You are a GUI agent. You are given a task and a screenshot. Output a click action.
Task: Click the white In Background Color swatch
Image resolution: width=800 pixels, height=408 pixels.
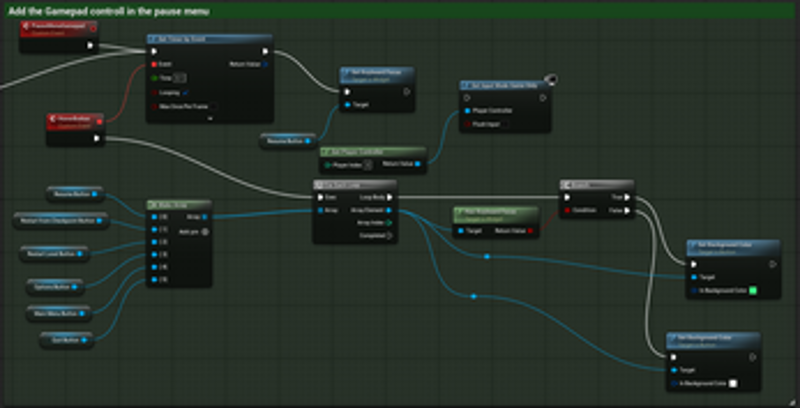[x=732, y=383]
